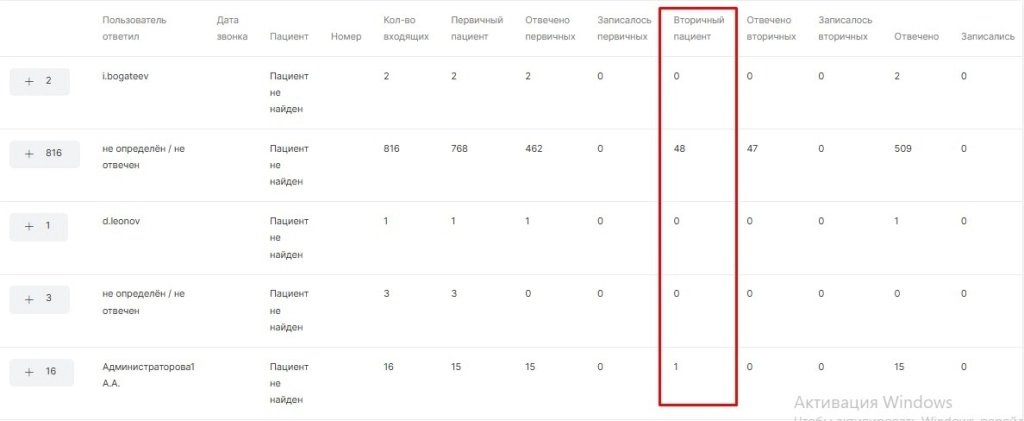Click the 'Номер' column header
The width and height of the screenshot is (1024, 421).
(346, 37)
